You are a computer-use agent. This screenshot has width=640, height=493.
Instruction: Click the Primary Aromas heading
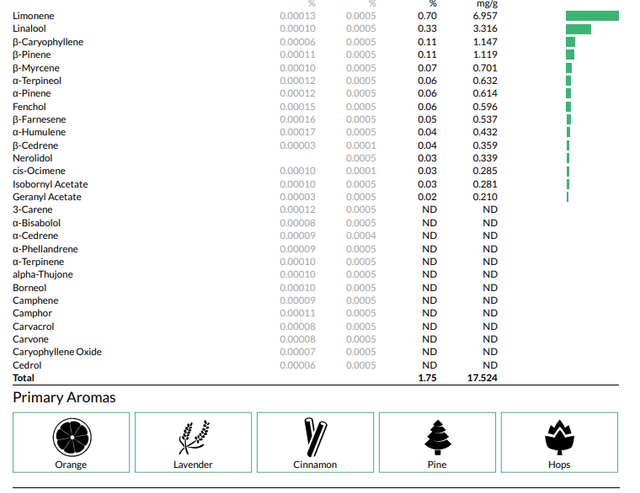(x=64, y=398)
